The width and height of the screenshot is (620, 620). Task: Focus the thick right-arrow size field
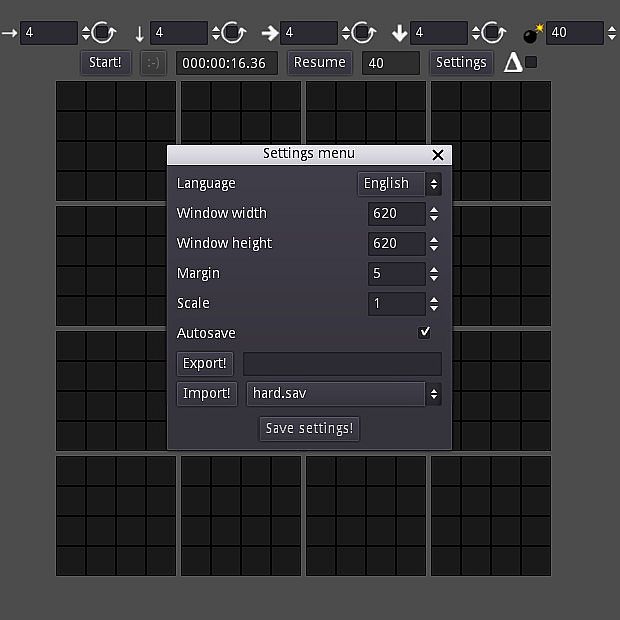point(309,33)
